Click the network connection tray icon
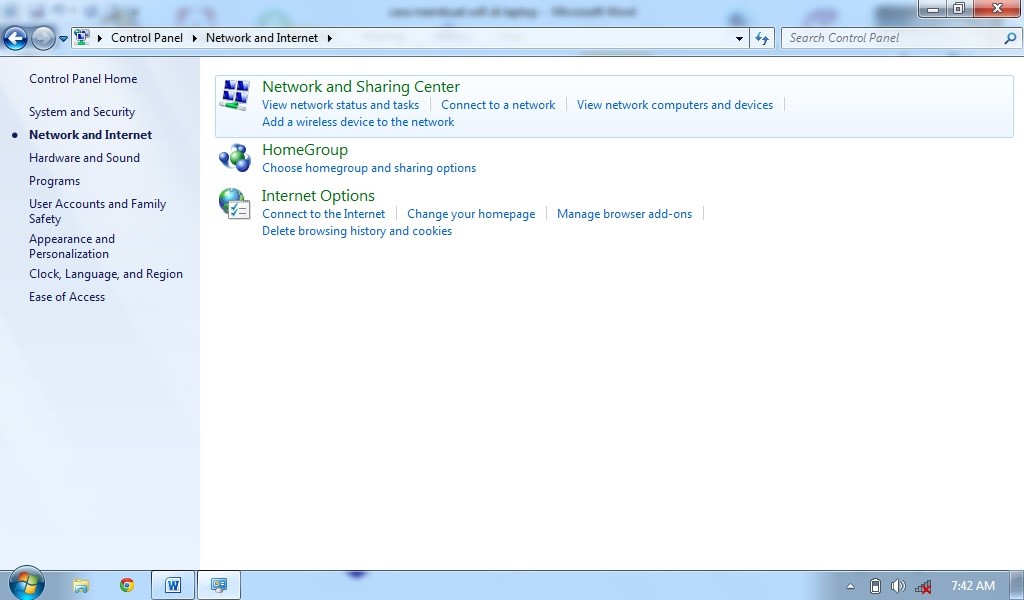1024x600 pixels. pyautogui.click(x=923, y=587)
